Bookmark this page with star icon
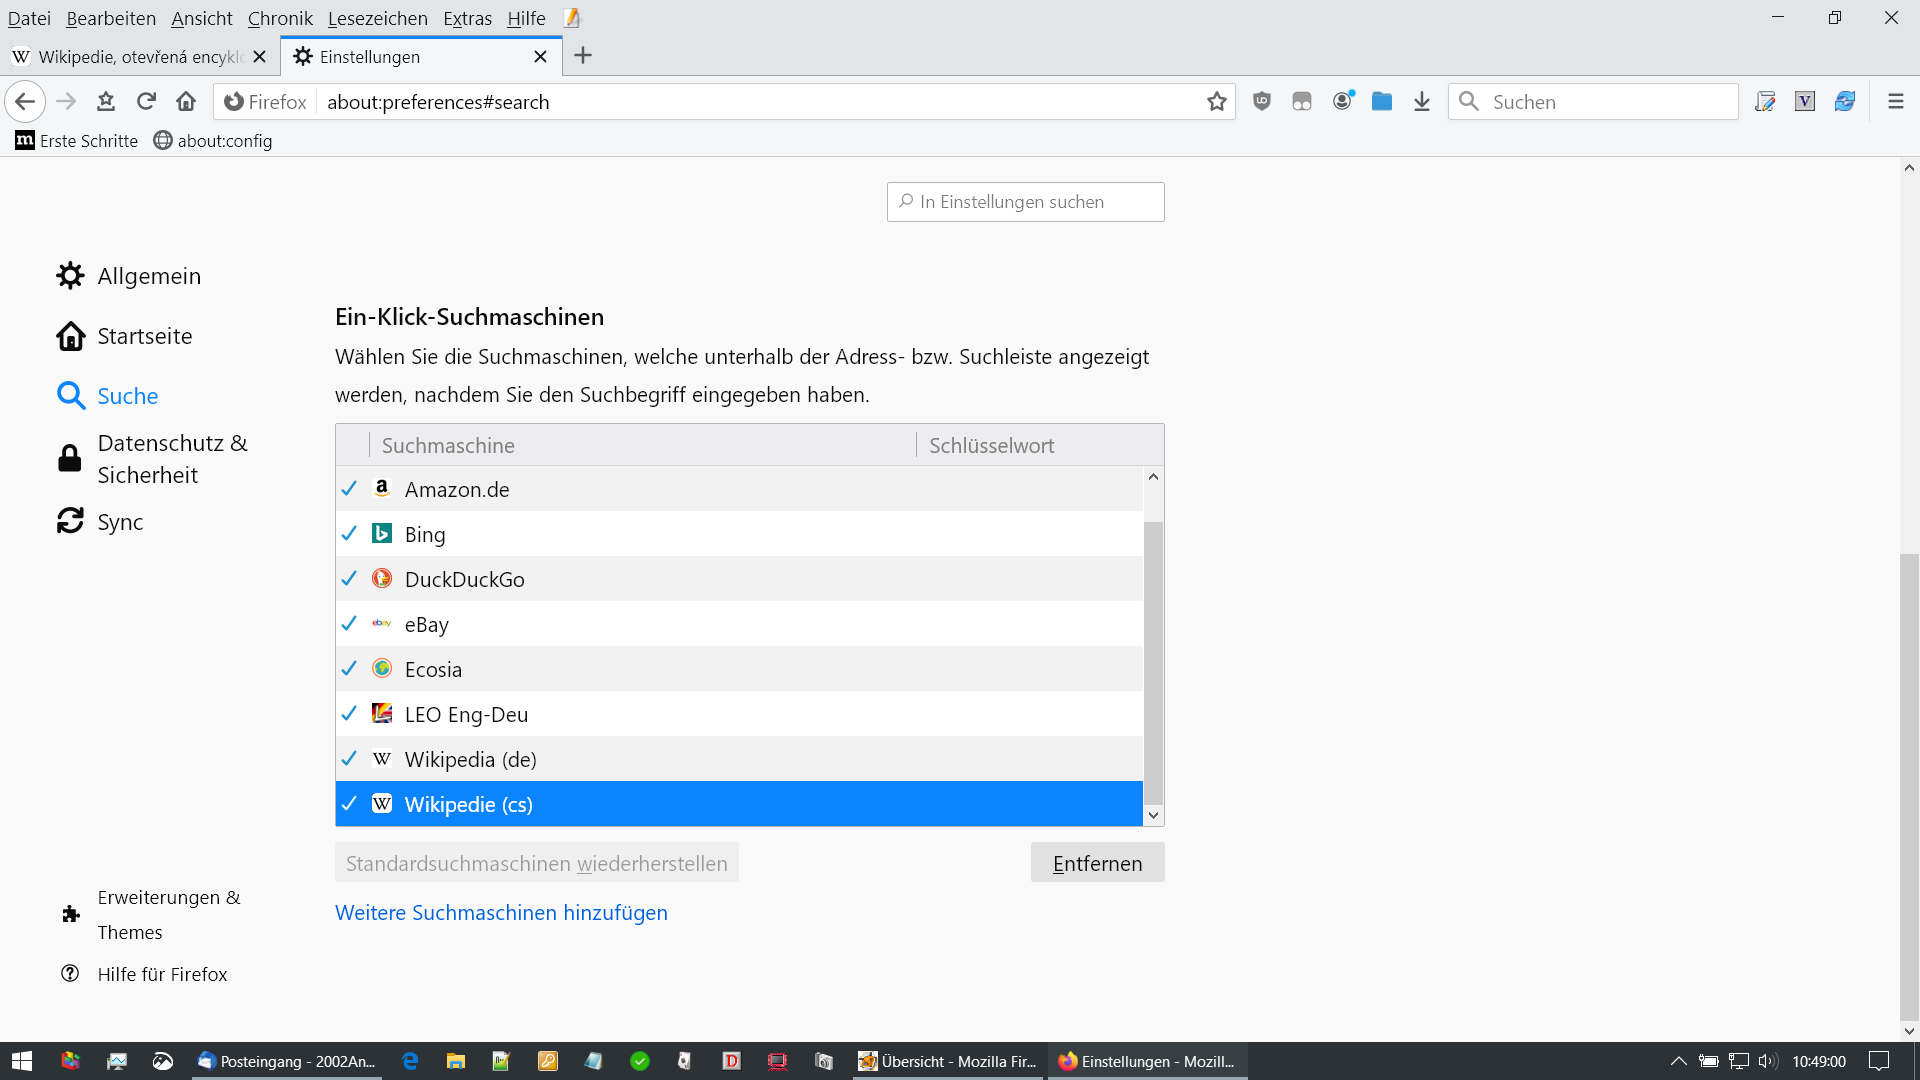1920x1080 pixels. (1216, 101)
